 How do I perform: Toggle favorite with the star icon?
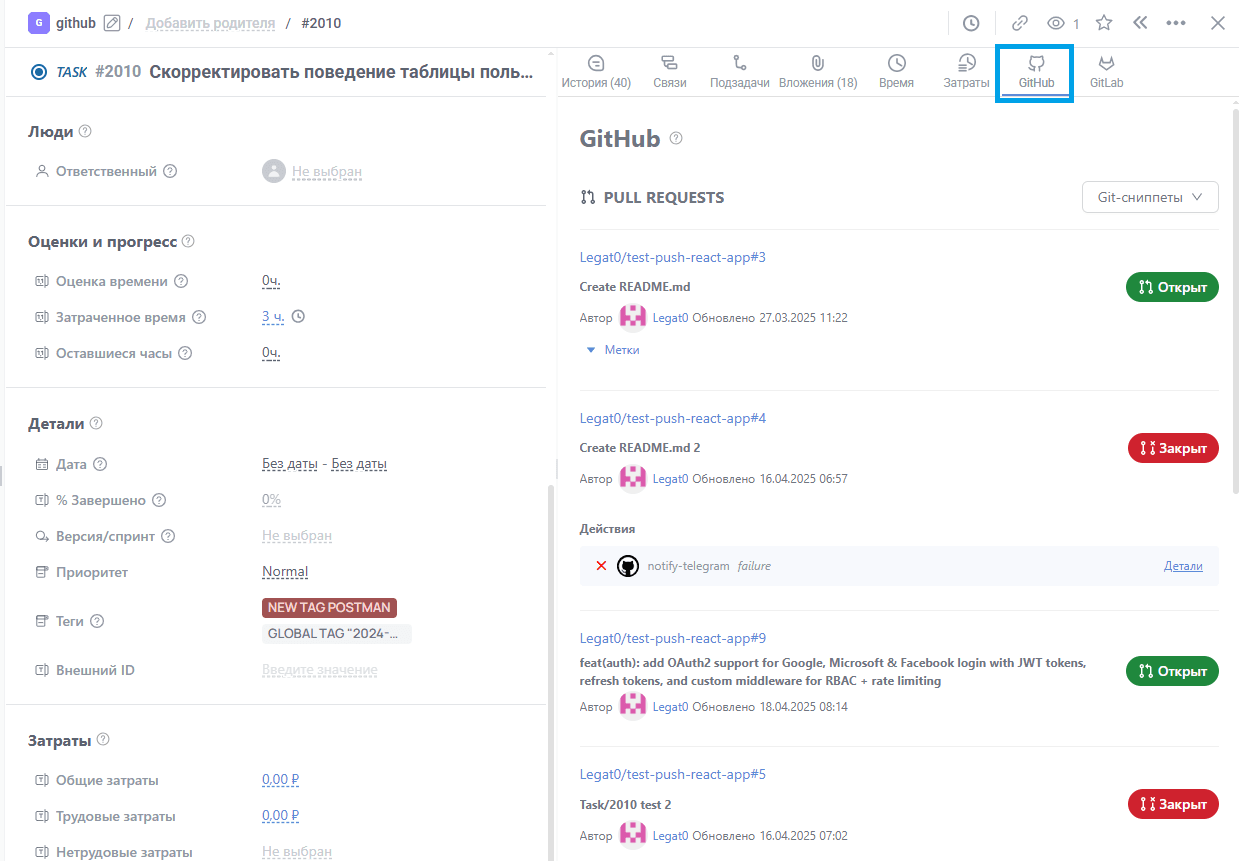tap(1104, 23)
